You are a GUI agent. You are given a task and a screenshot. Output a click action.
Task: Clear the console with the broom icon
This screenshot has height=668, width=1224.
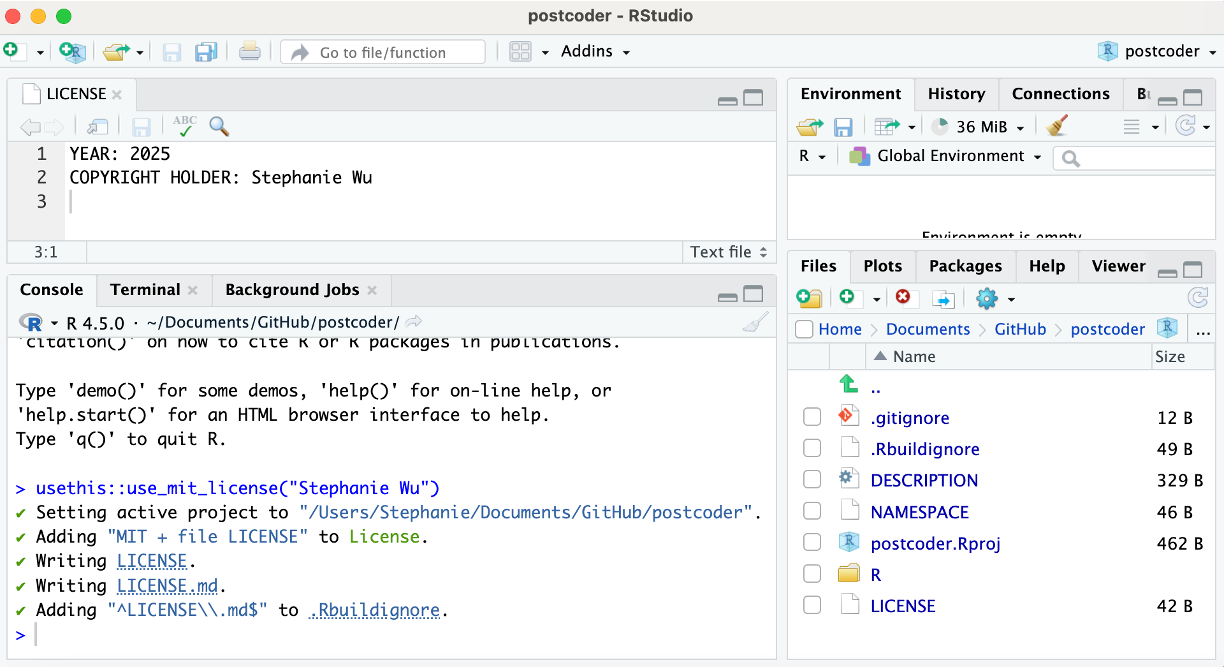(x=757, y=322)
